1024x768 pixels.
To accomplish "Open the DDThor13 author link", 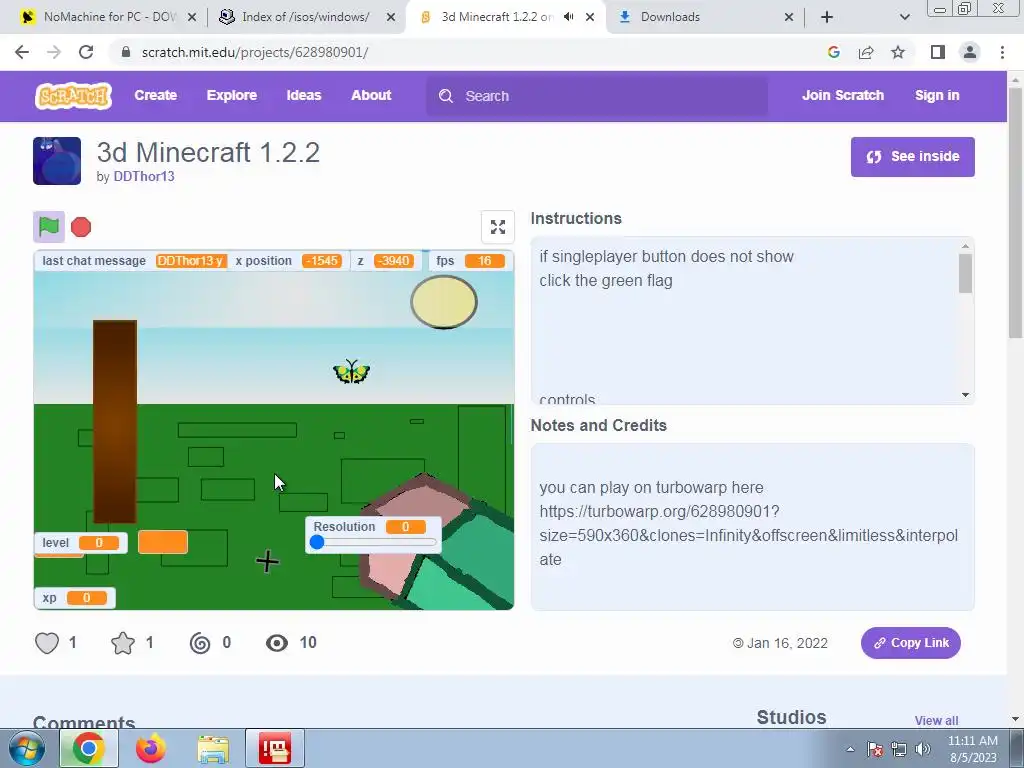I will pos(144,176).
